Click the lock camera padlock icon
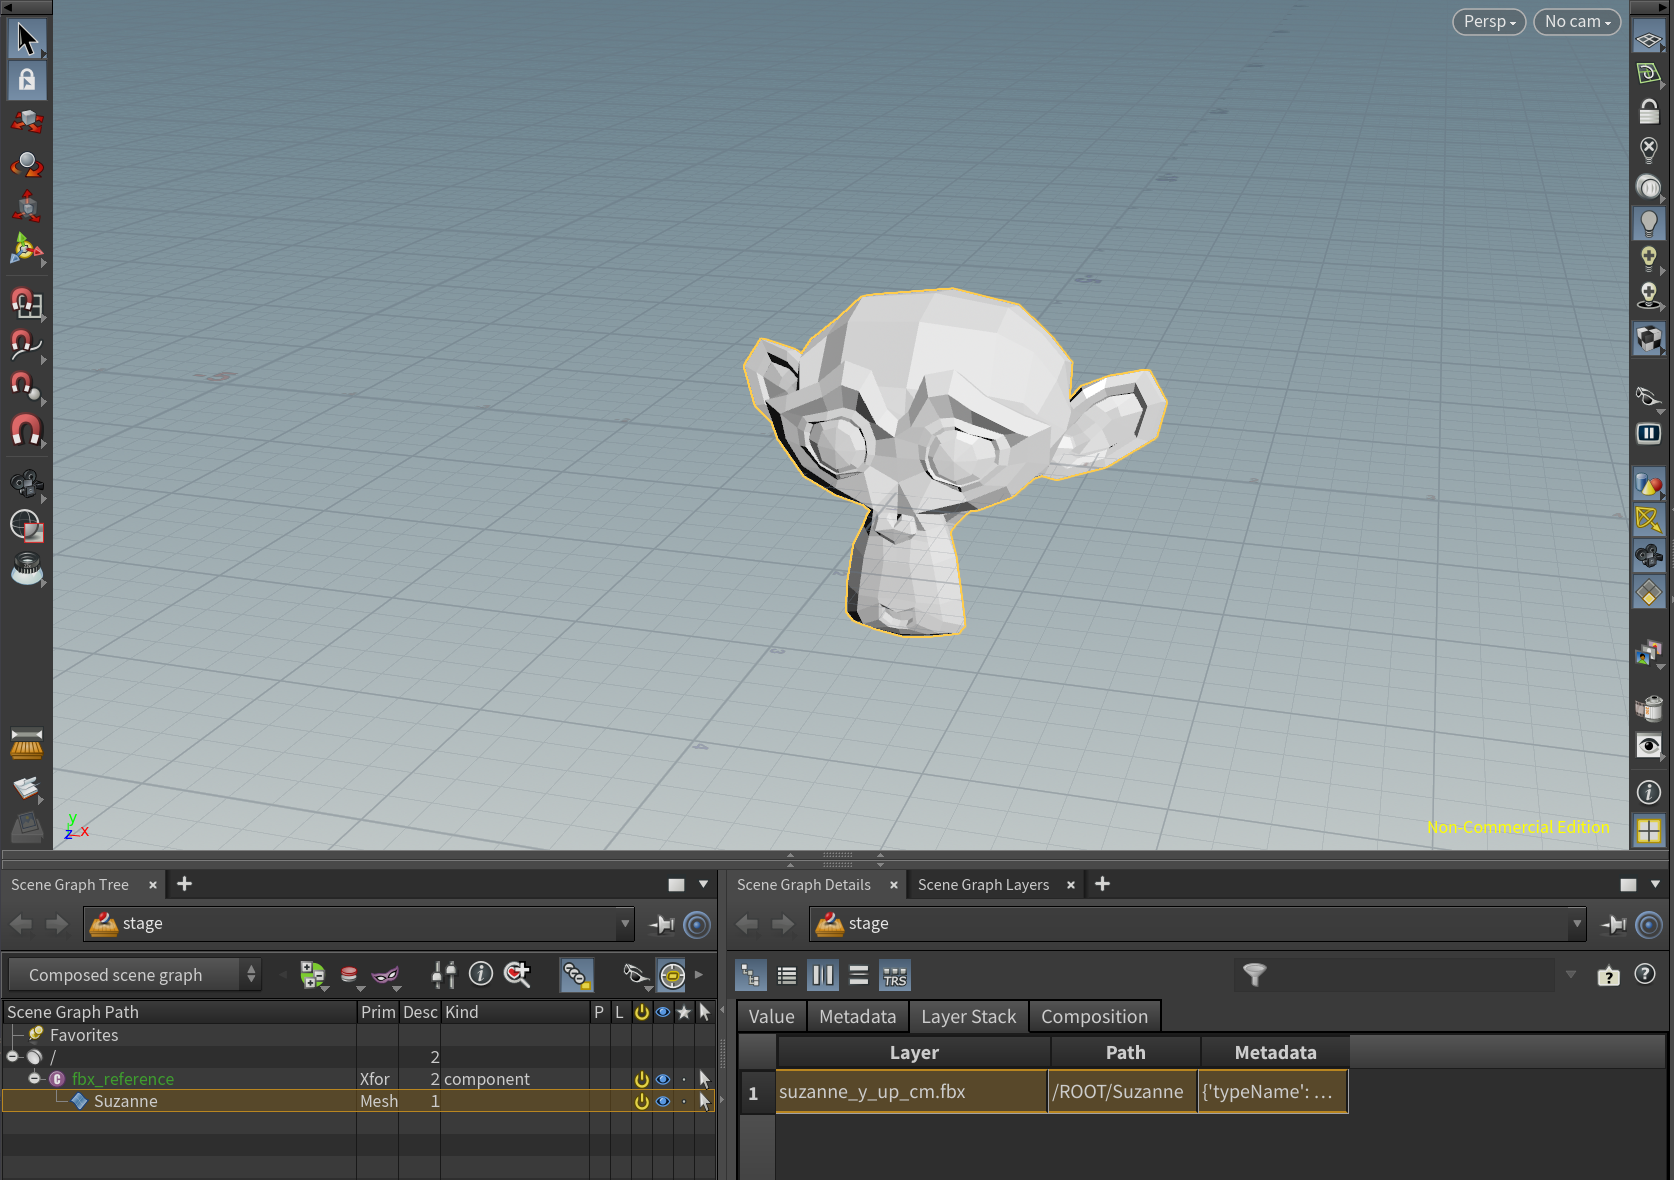This screenshot has height=1180, width=1674. point(1649,112)
